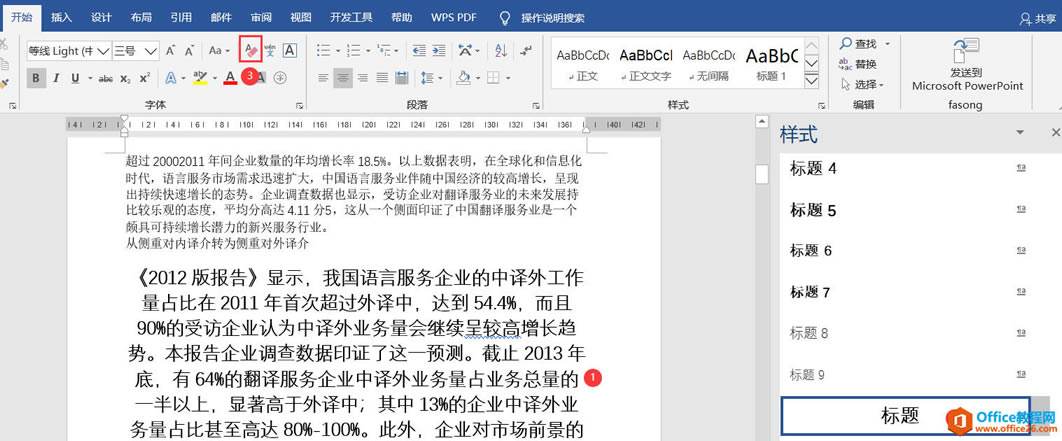Toggle align left

pos(323,79)
